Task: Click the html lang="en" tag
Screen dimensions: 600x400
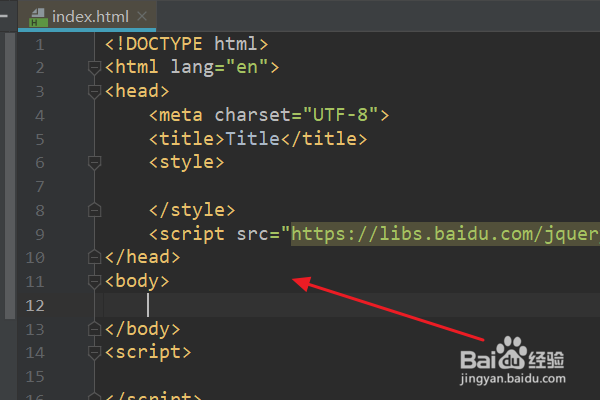Action: click(x=192, y=67)
